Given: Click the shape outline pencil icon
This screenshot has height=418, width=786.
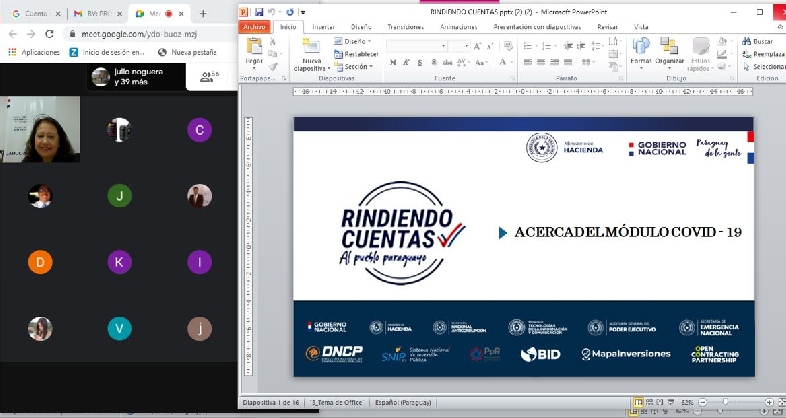Looking at the screenshot, I should coord(723,54).
